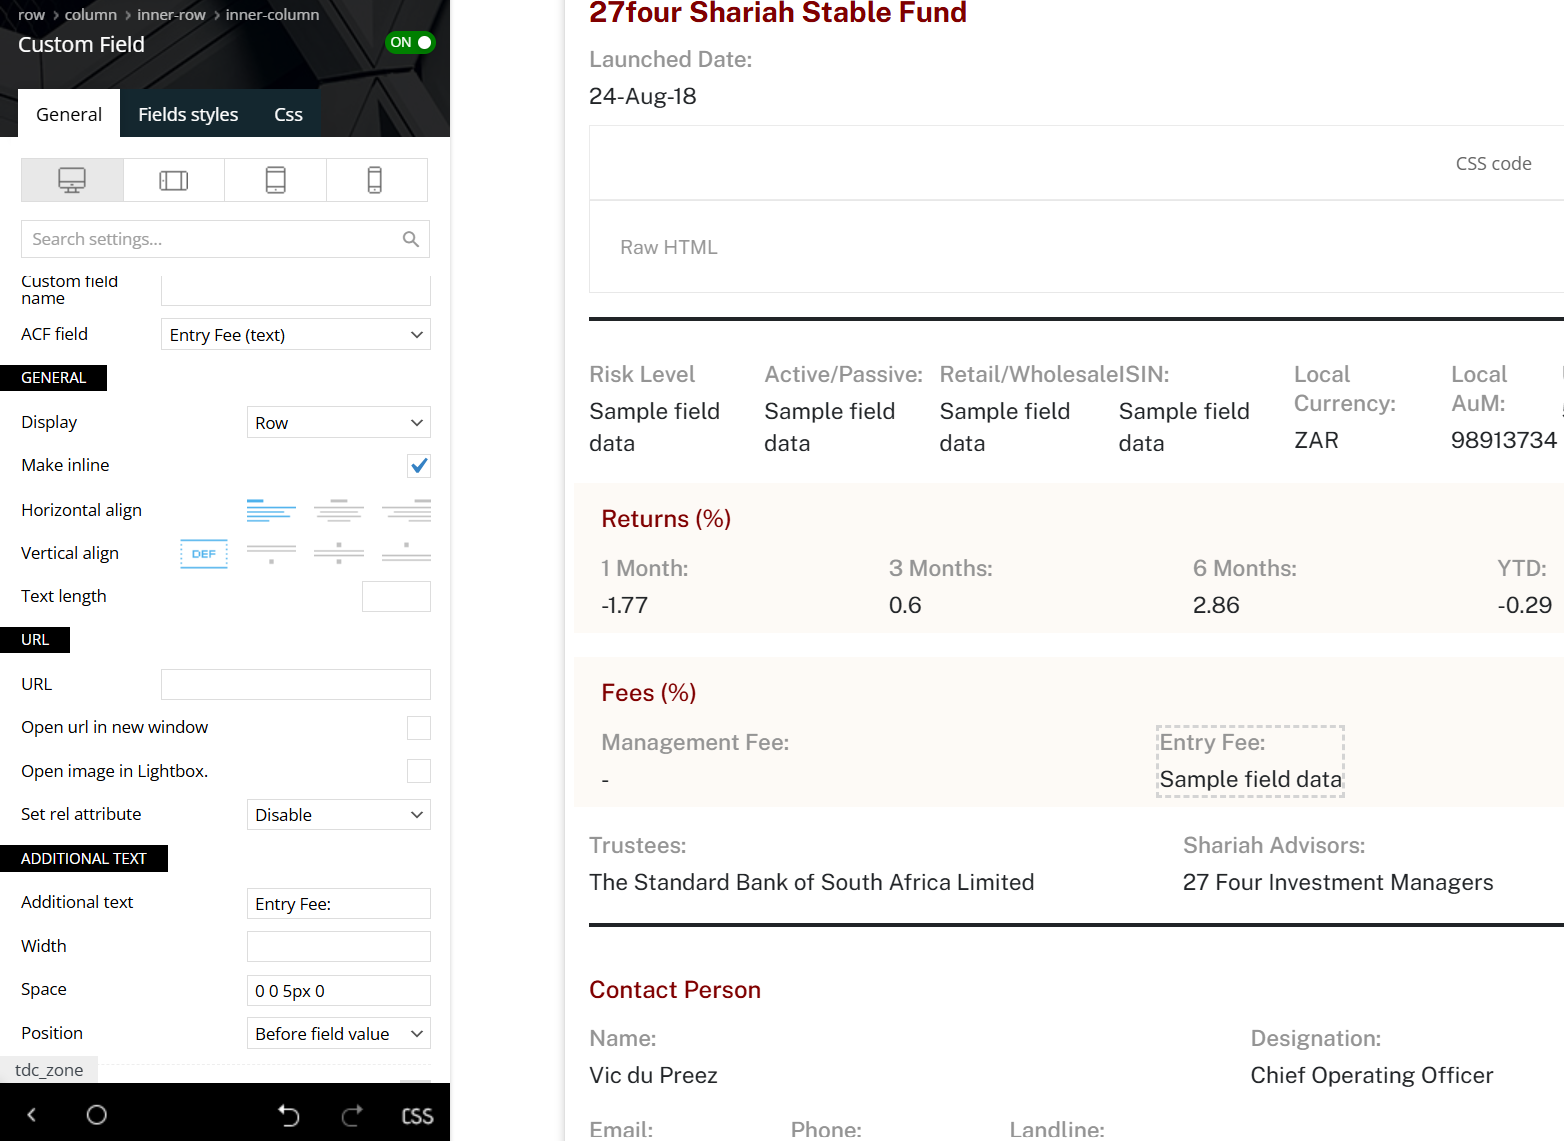Open the CSS editor from bottom bar
This screenshot has height=1141, width=1564.
[x=417, y=1116]
